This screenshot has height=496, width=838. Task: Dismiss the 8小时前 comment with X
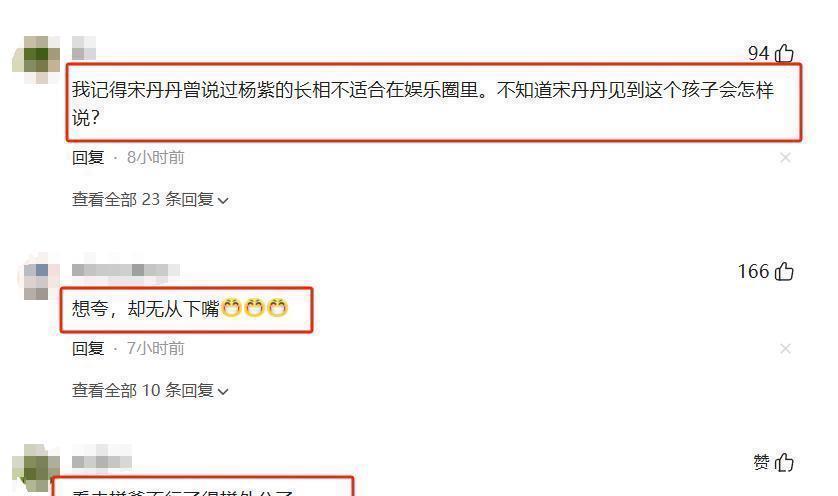(x=785, y=157)
